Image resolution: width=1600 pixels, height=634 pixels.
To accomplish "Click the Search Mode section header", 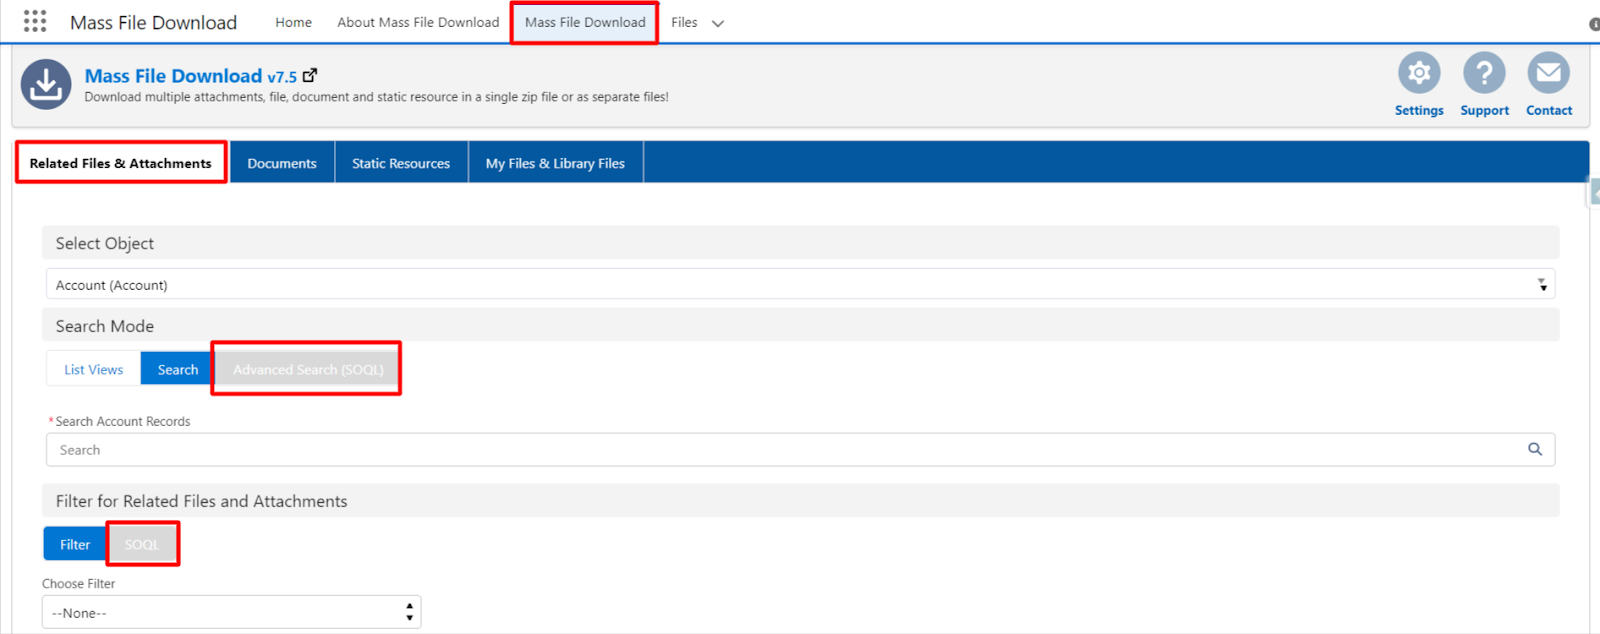I will point(800,326).
